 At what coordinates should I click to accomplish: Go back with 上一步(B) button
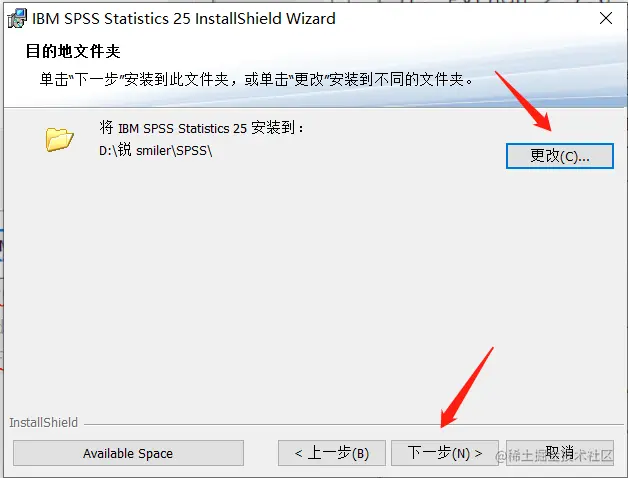tap(332, 453)
